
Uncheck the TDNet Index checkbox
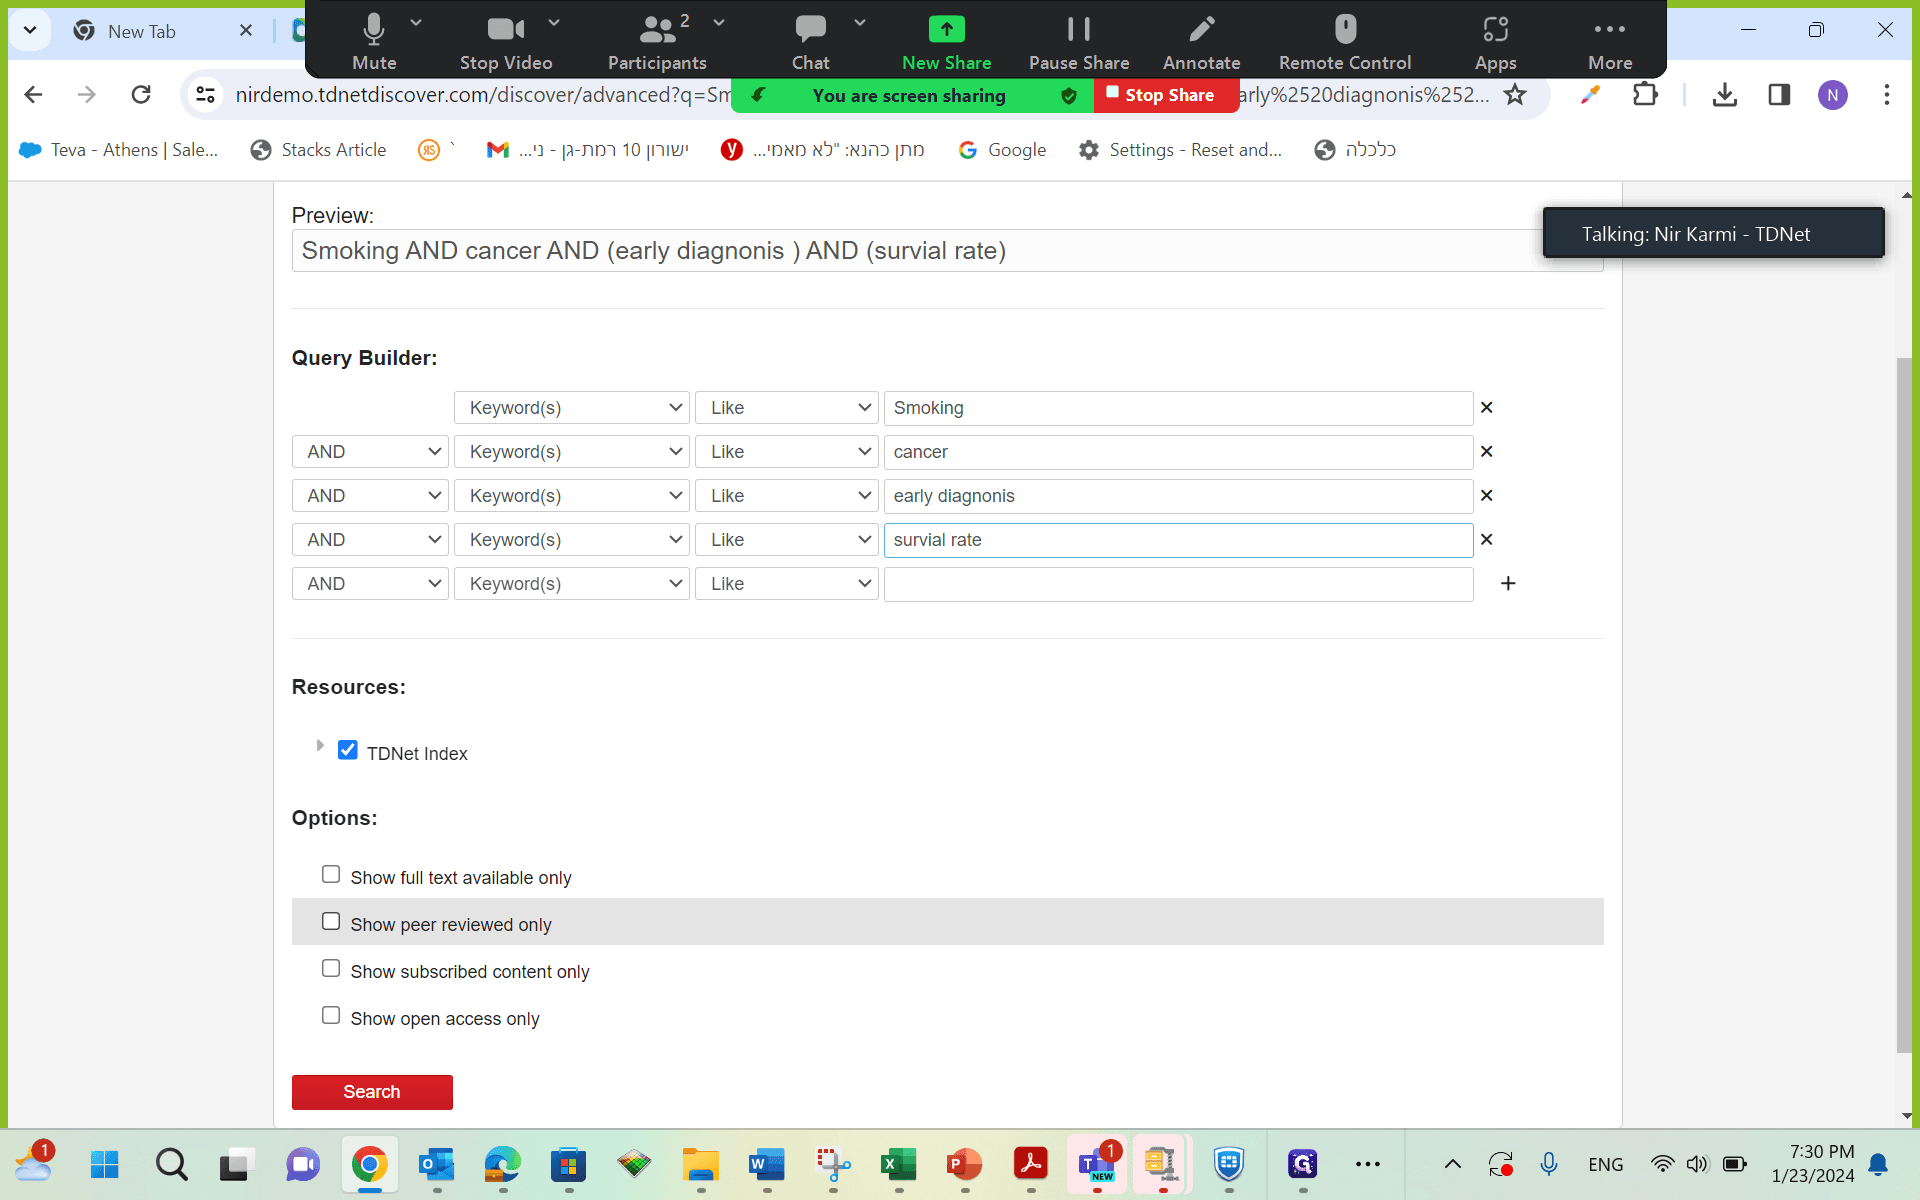click(x=348, y=750)
